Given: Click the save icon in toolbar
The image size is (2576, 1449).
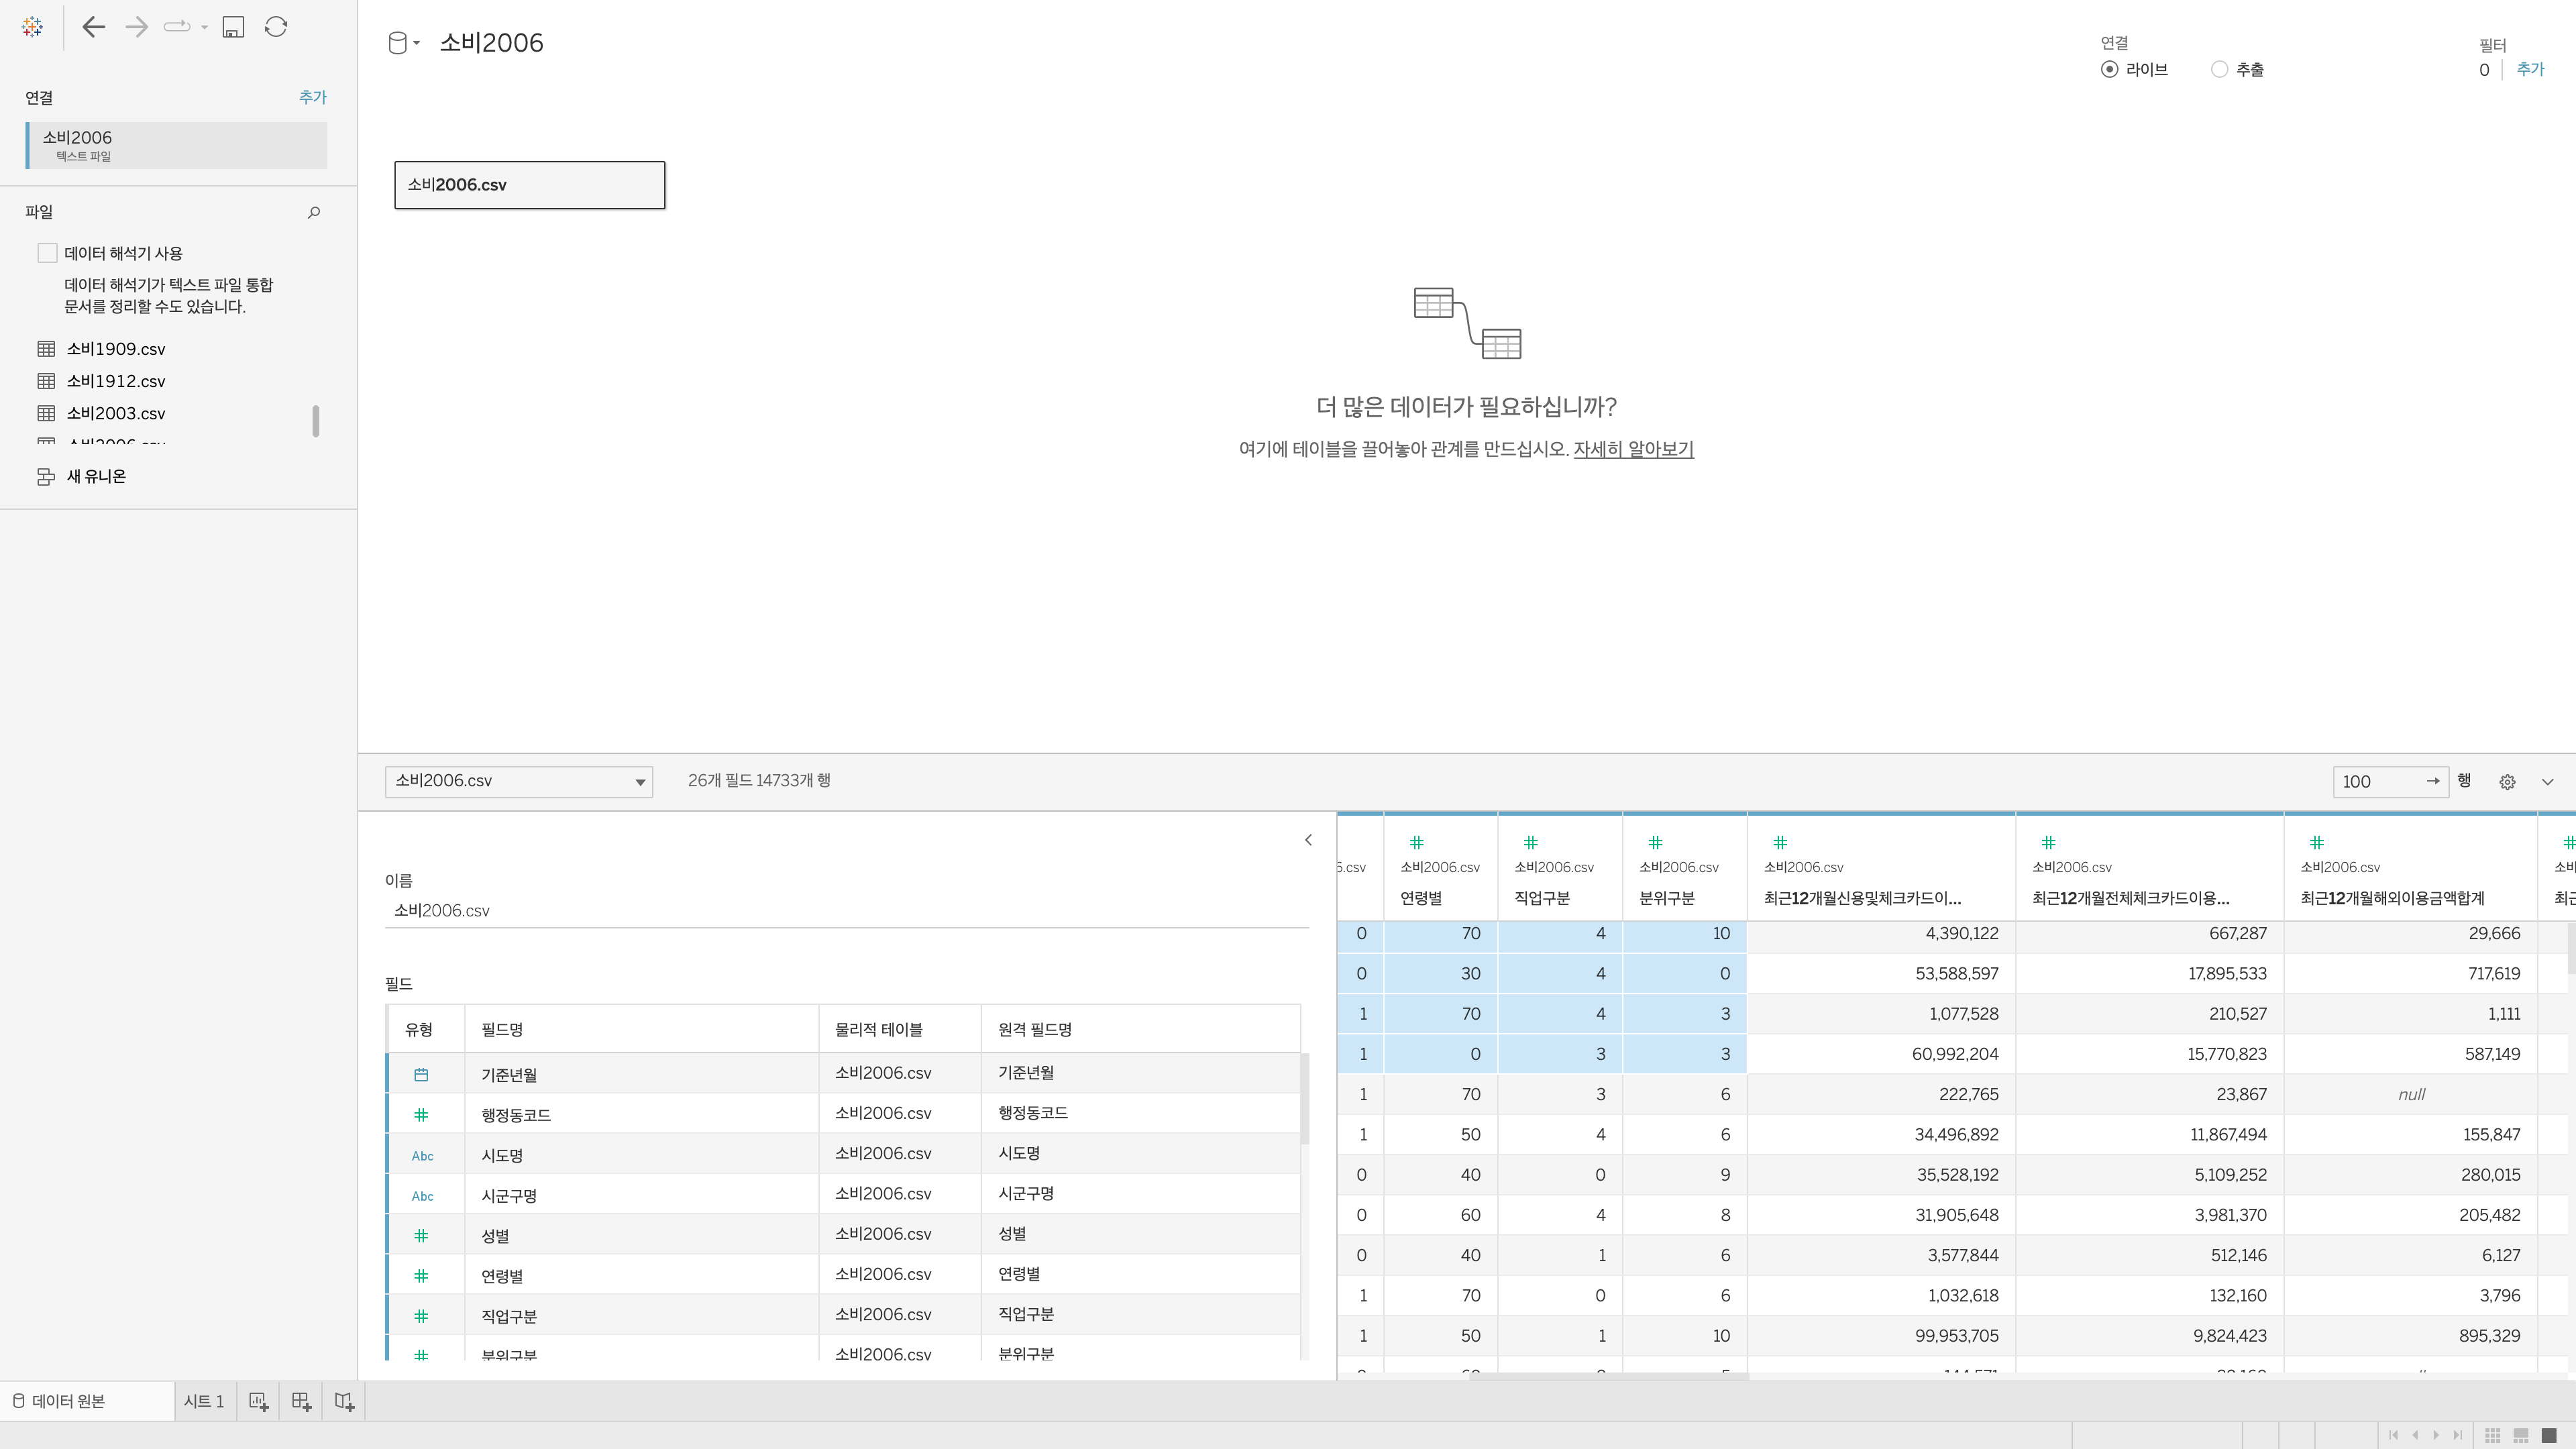Looking at the screenshot, I should pos(233,27).
